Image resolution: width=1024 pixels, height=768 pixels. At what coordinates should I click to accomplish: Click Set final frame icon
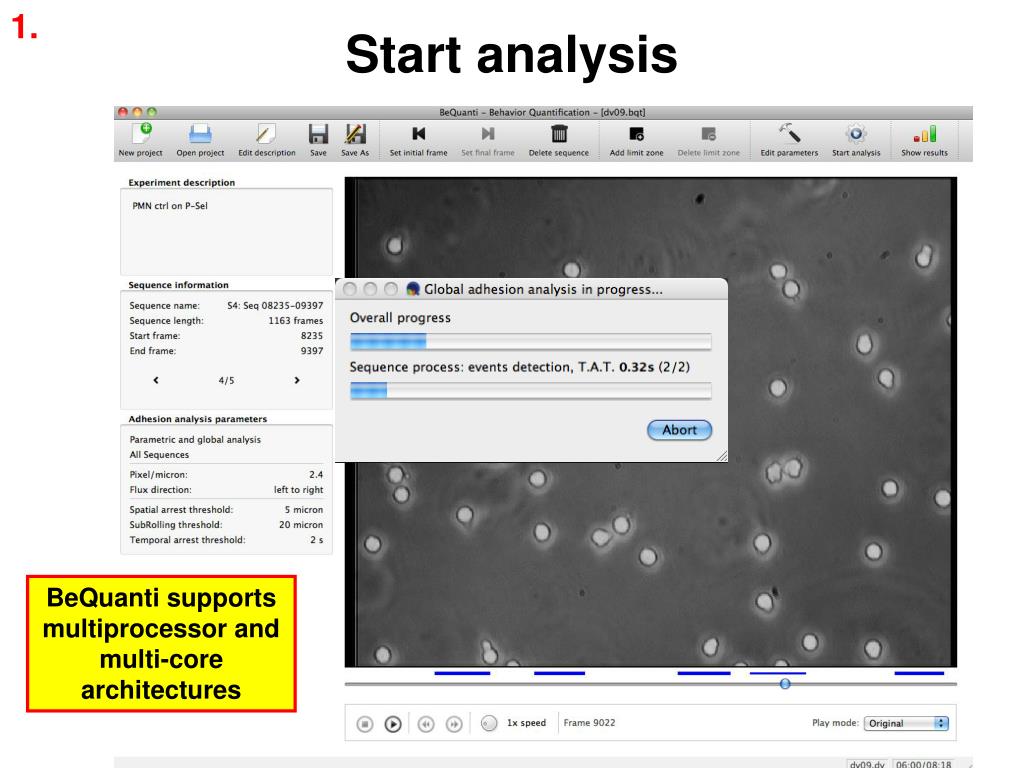(x=488, y=140)
